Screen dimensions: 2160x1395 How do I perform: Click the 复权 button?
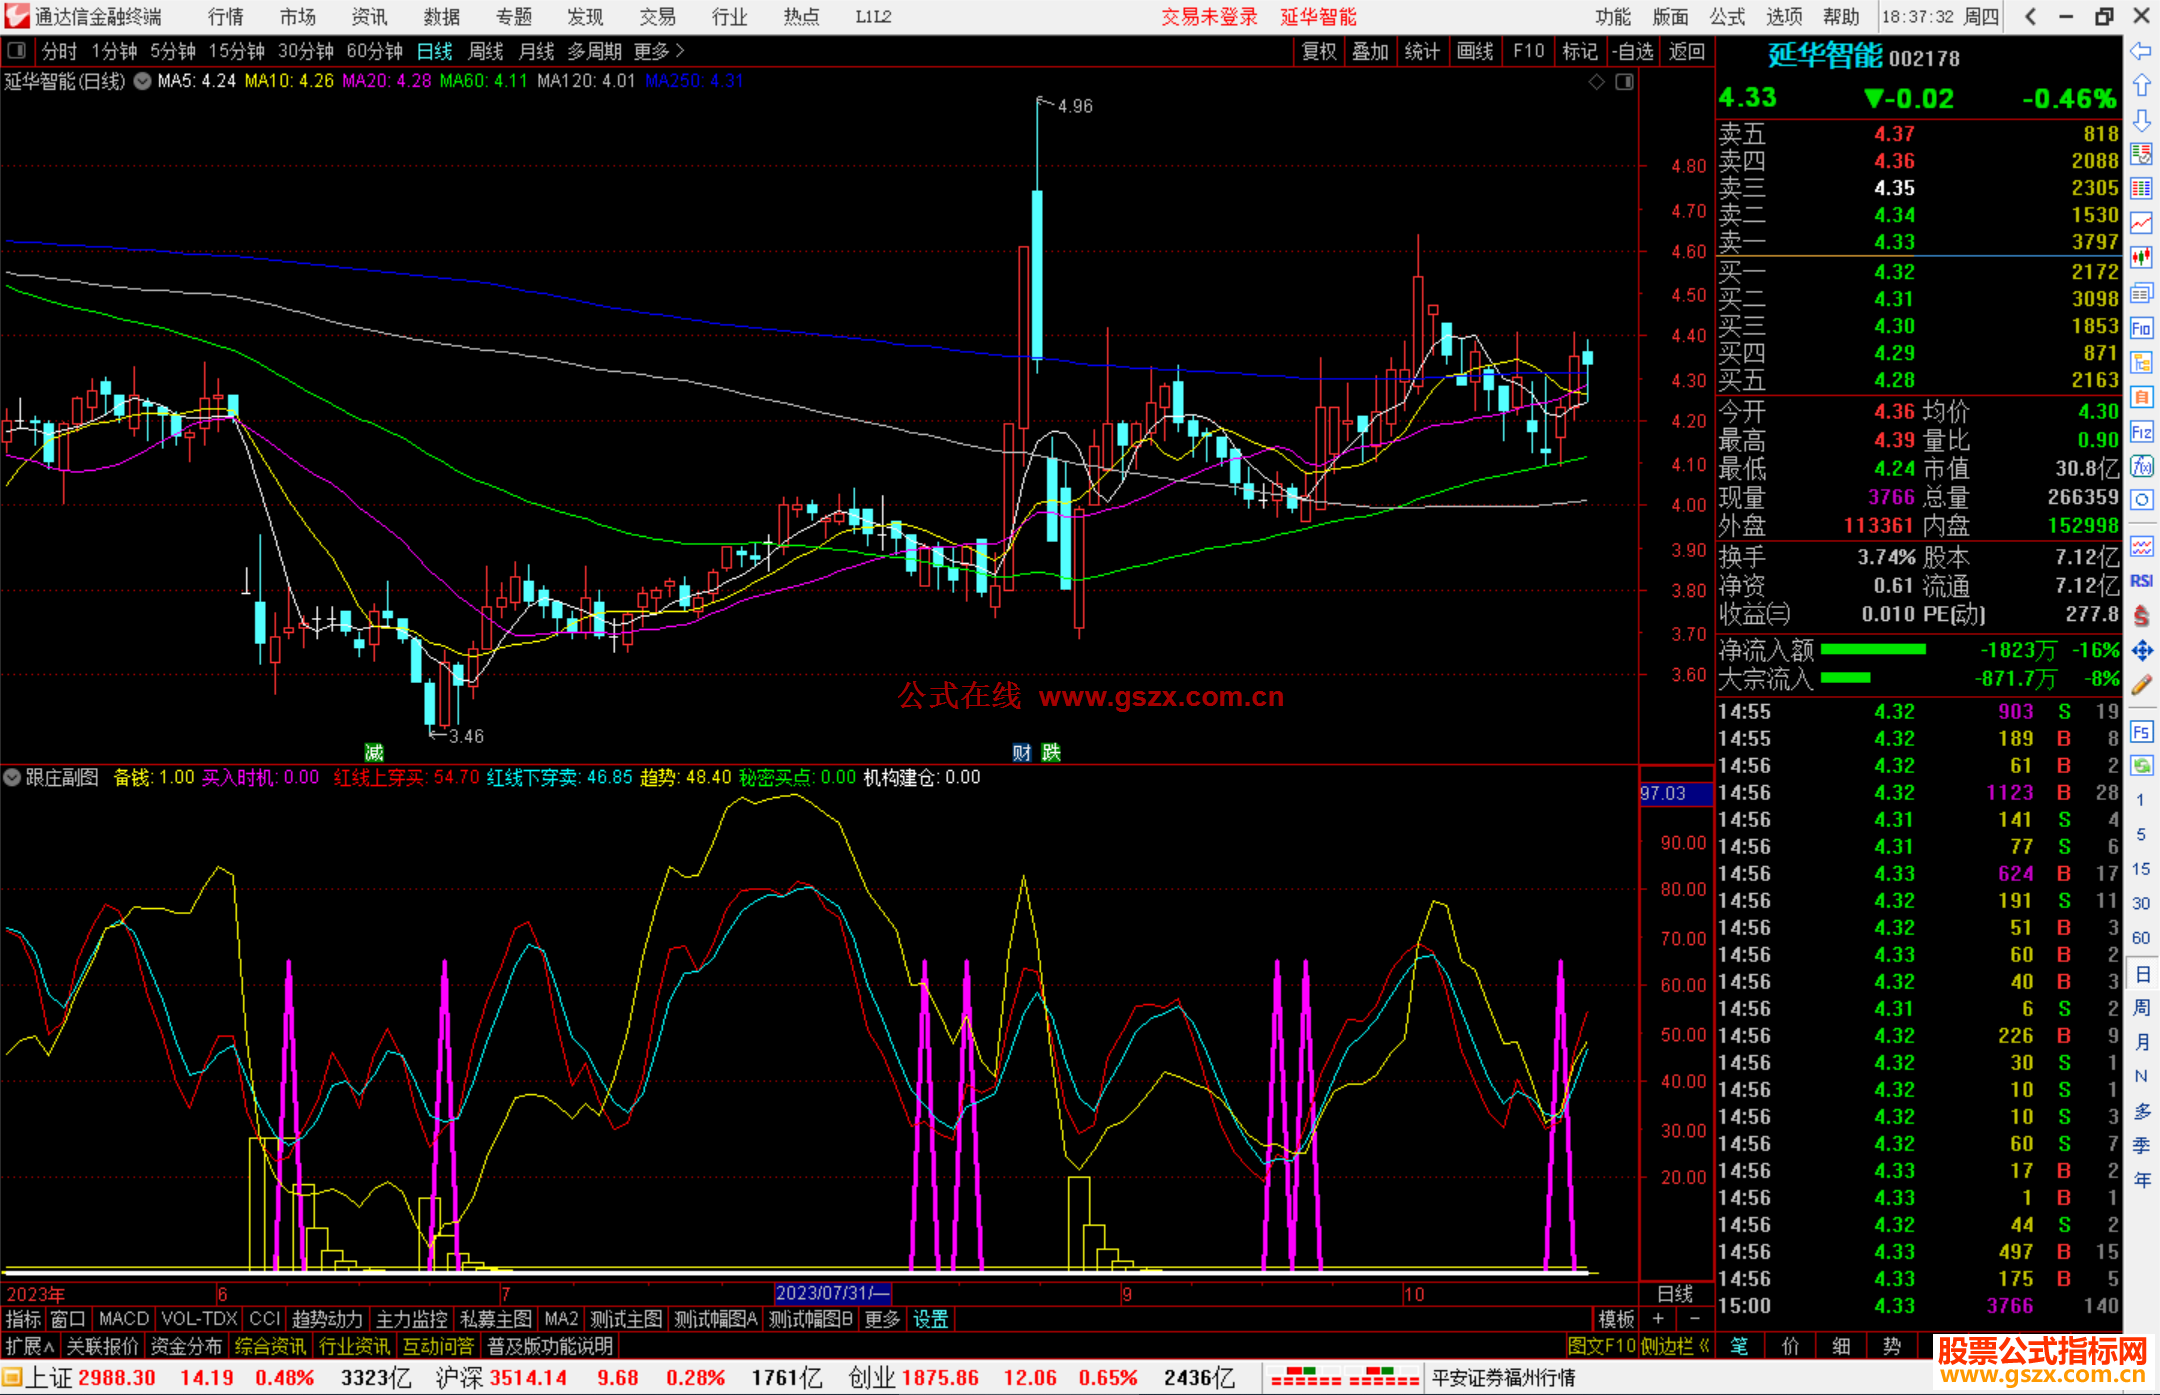click(x=1319, y=51)
